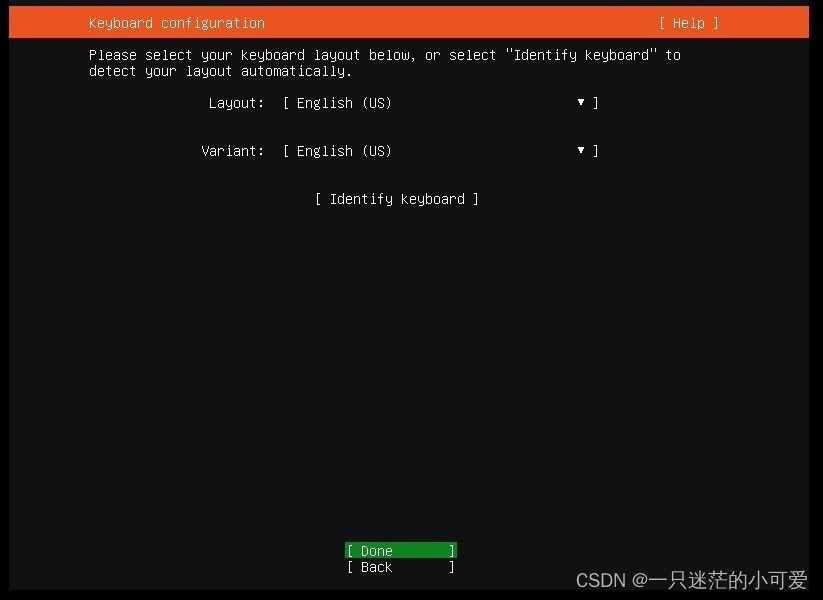Click the orange header bar
This screenshot has height=600, width=823.
(x=409, y=22)
